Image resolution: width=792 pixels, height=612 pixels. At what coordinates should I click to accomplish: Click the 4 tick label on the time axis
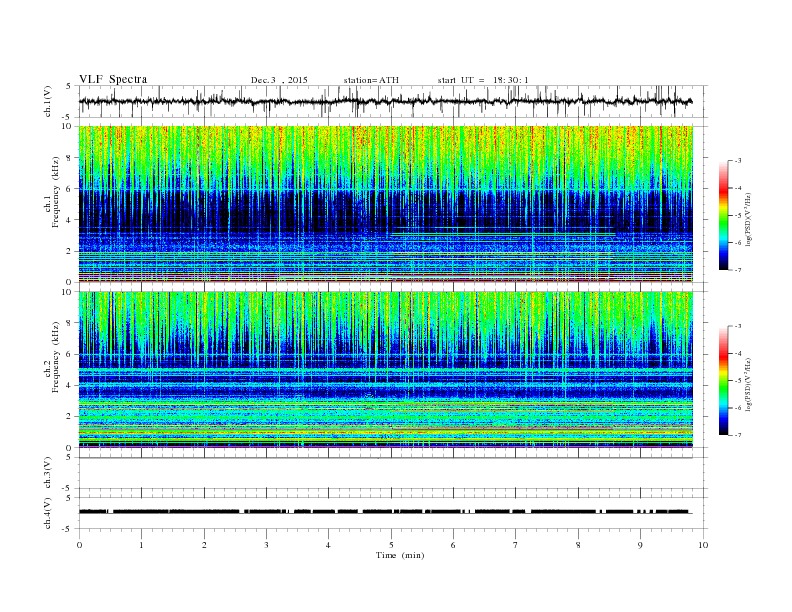328,545
